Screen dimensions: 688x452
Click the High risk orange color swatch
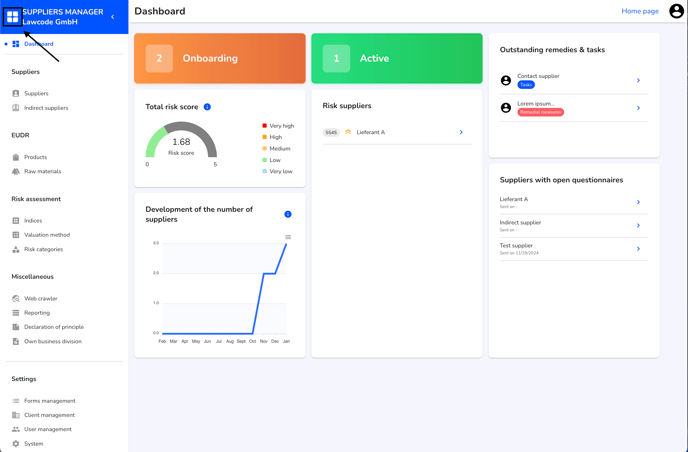265,137
